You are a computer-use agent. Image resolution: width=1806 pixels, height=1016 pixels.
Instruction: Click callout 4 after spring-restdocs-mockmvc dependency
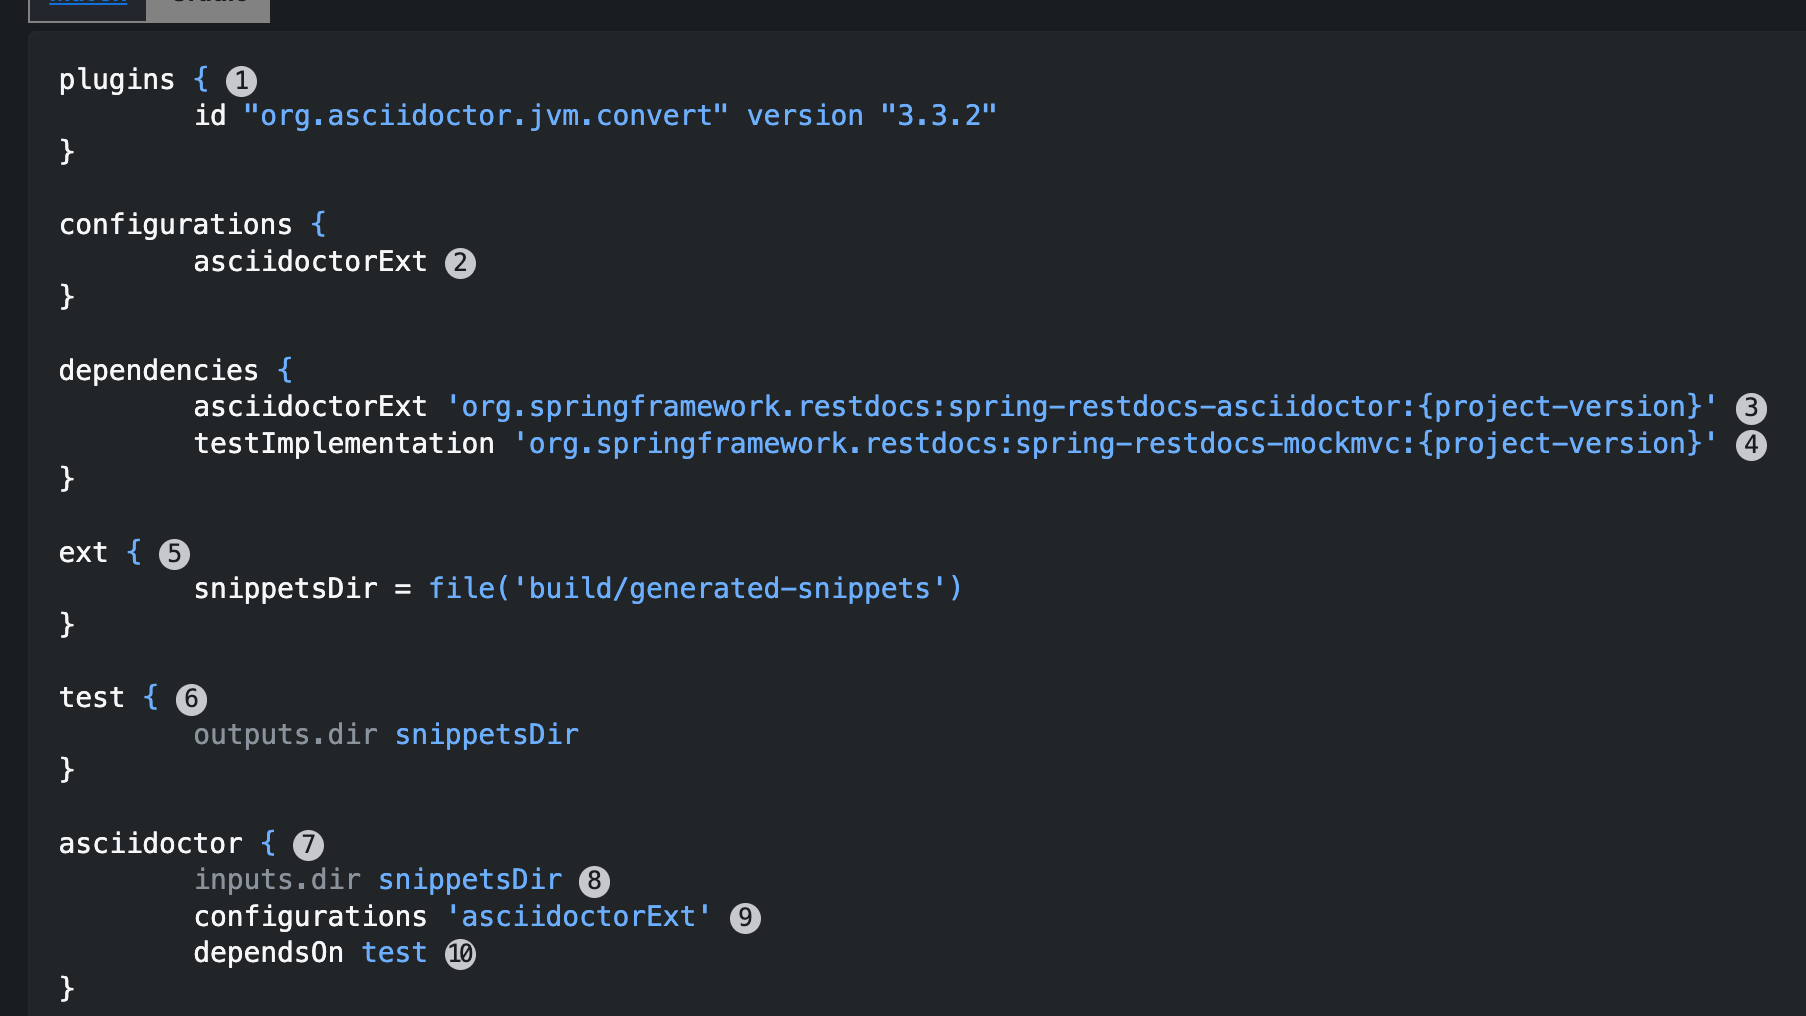coord(1751,444)
